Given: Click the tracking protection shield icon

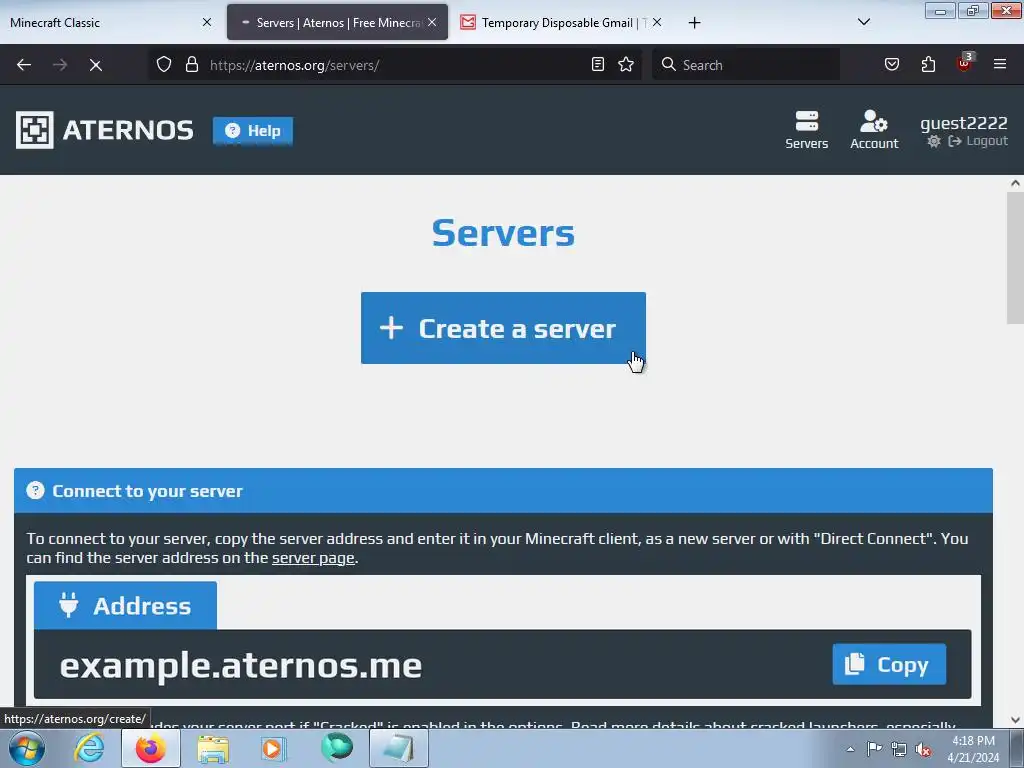Looking at the screenshot, I should [164, 65].
